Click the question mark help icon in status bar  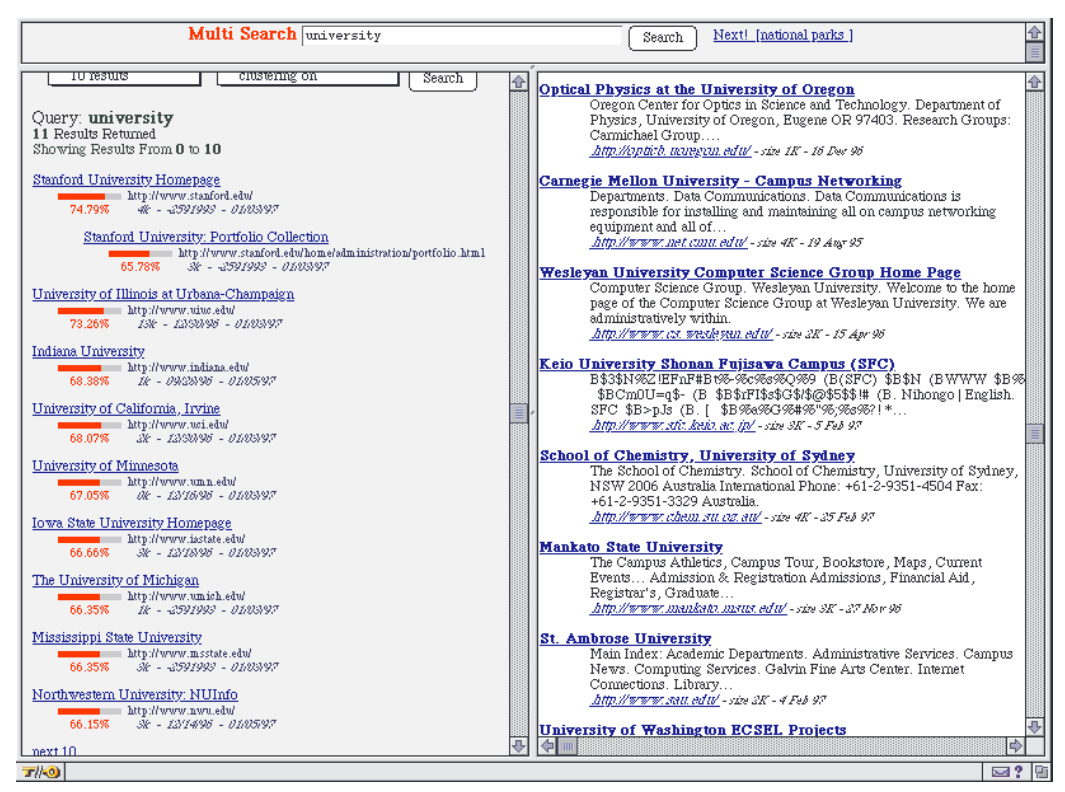[x=1018, y=772]
